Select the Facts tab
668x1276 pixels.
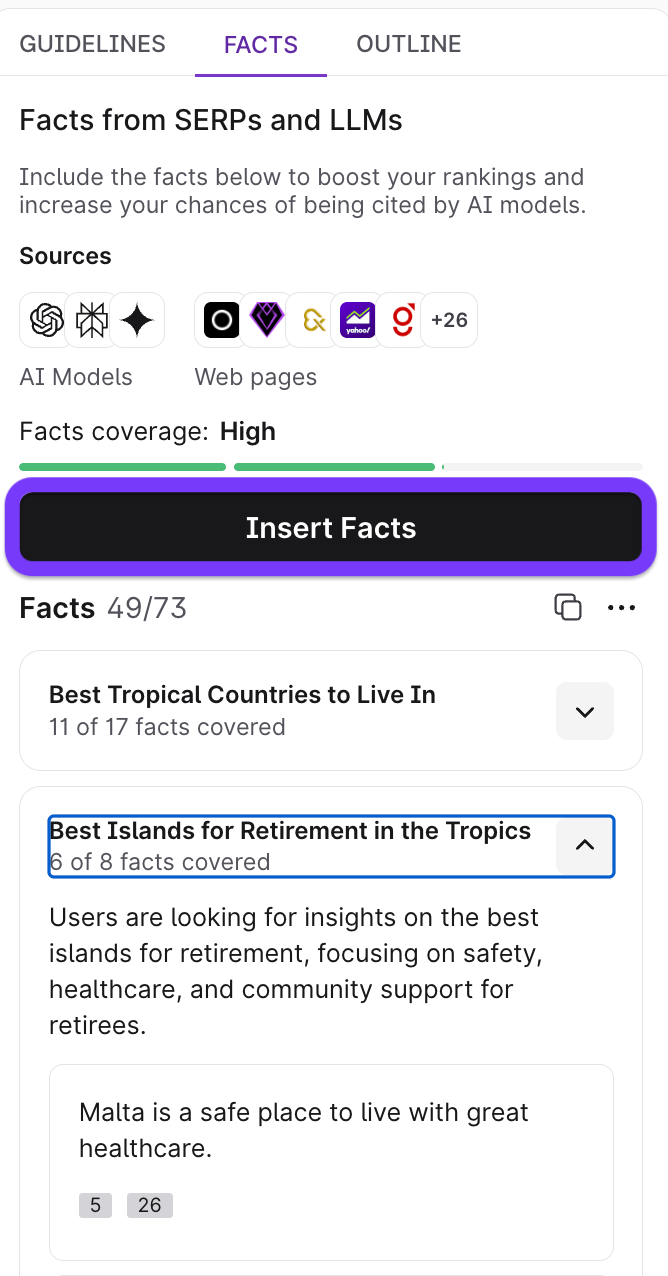coord(261,44)
